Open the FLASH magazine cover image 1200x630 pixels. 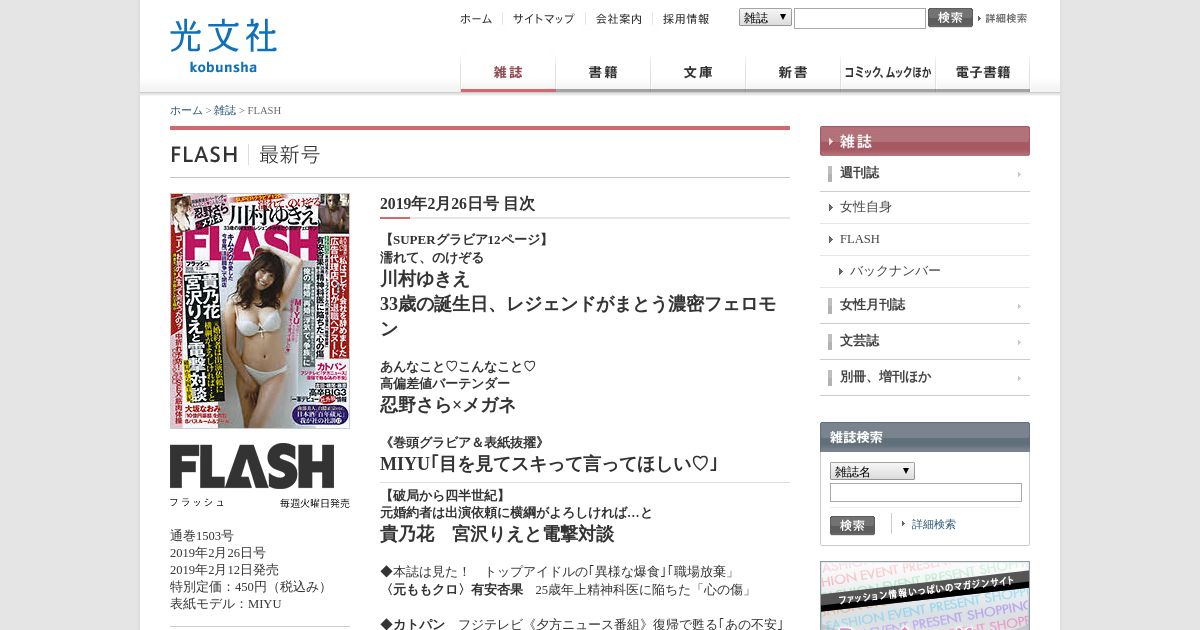(260, 311)
